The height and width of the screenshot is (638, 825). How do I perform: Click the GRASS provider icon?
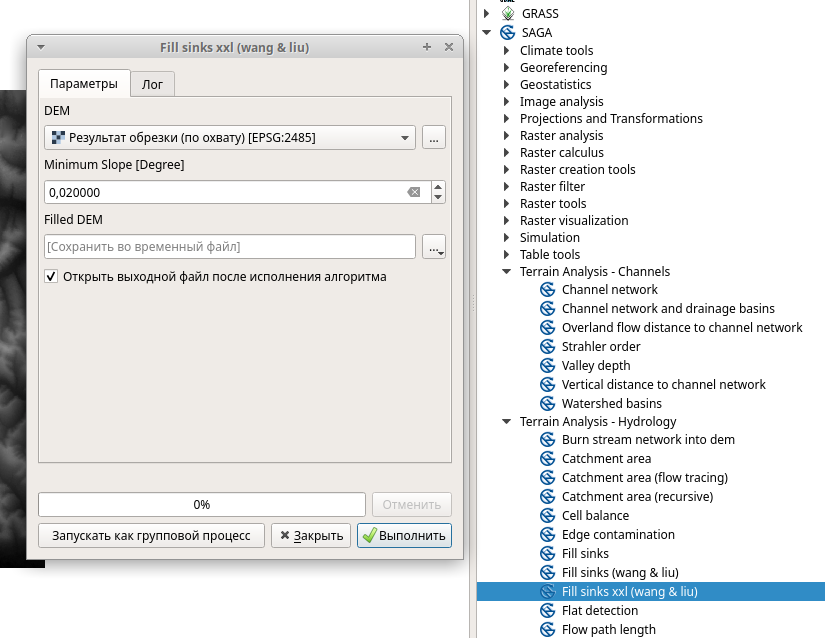pos(507,14)
